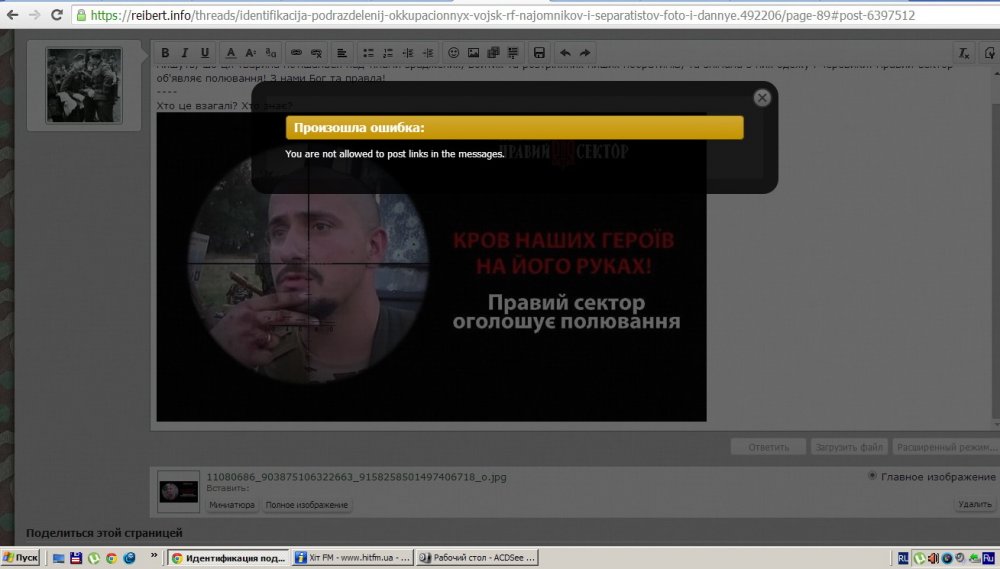
Task: Toggle bold formatting in the editor toolbar
Action: pos(166,52)
